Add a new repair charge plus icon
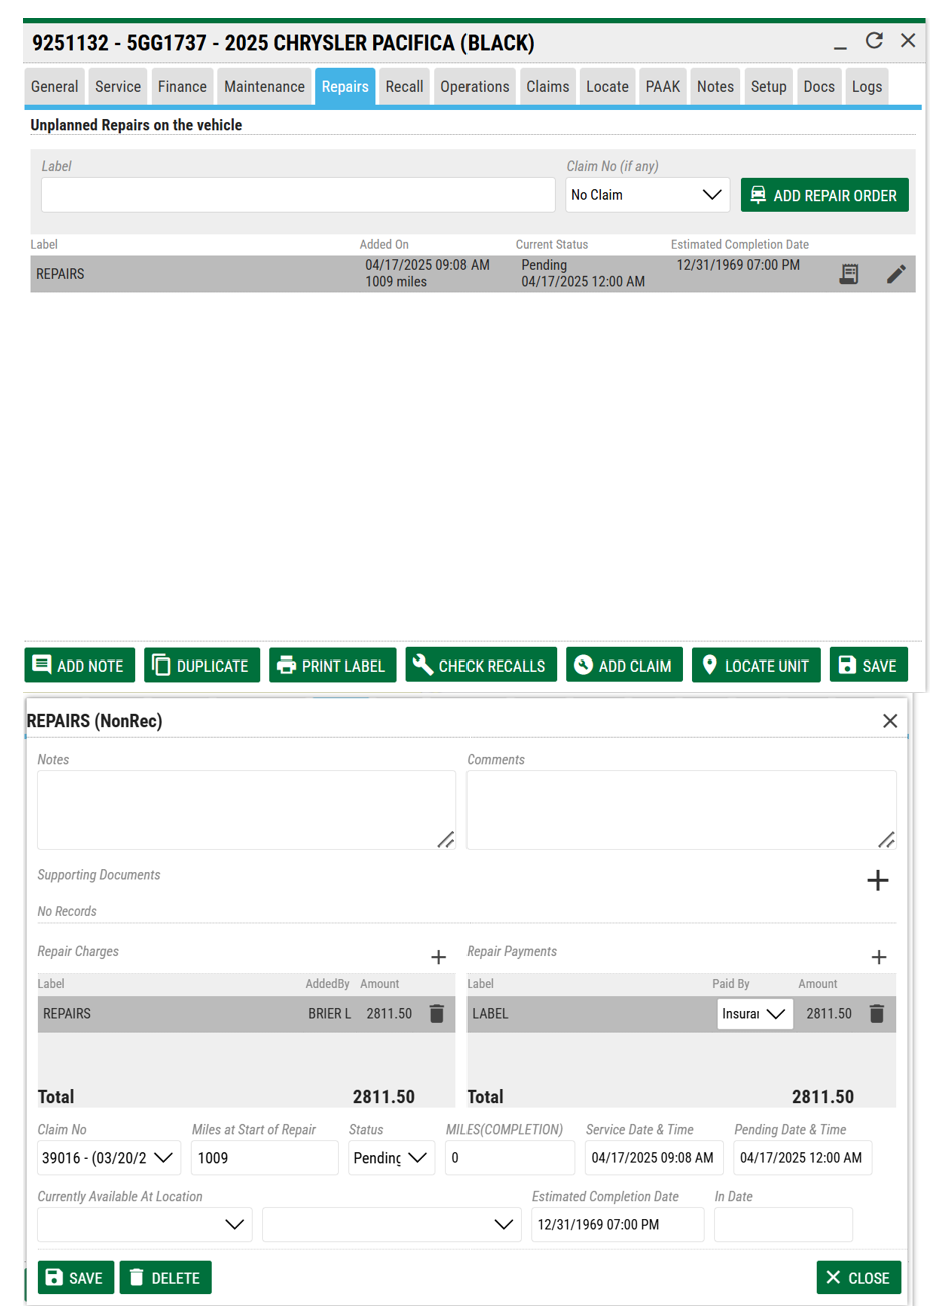This screenshot has width=930, height=1315. (x=438, y=957)
